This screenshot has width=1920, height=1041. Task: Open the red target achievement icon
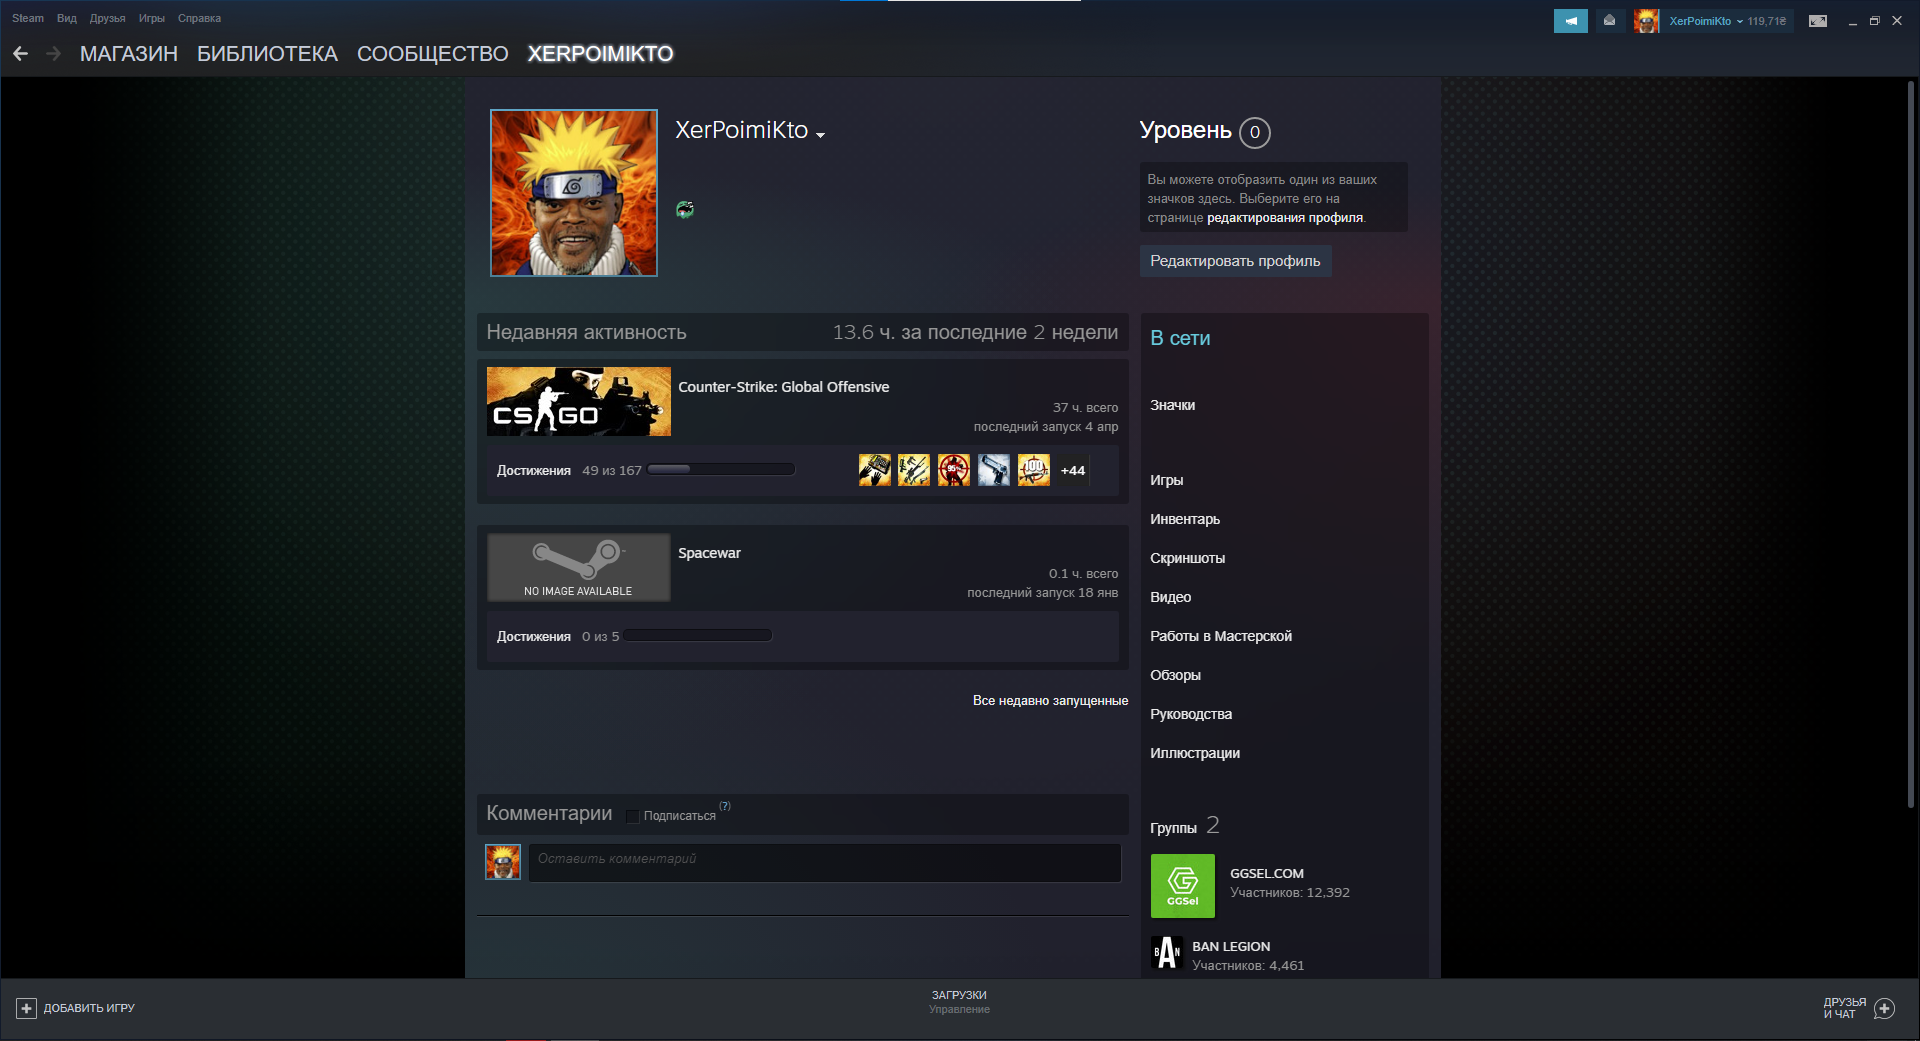pyautogui.click(x=954, y=470)
